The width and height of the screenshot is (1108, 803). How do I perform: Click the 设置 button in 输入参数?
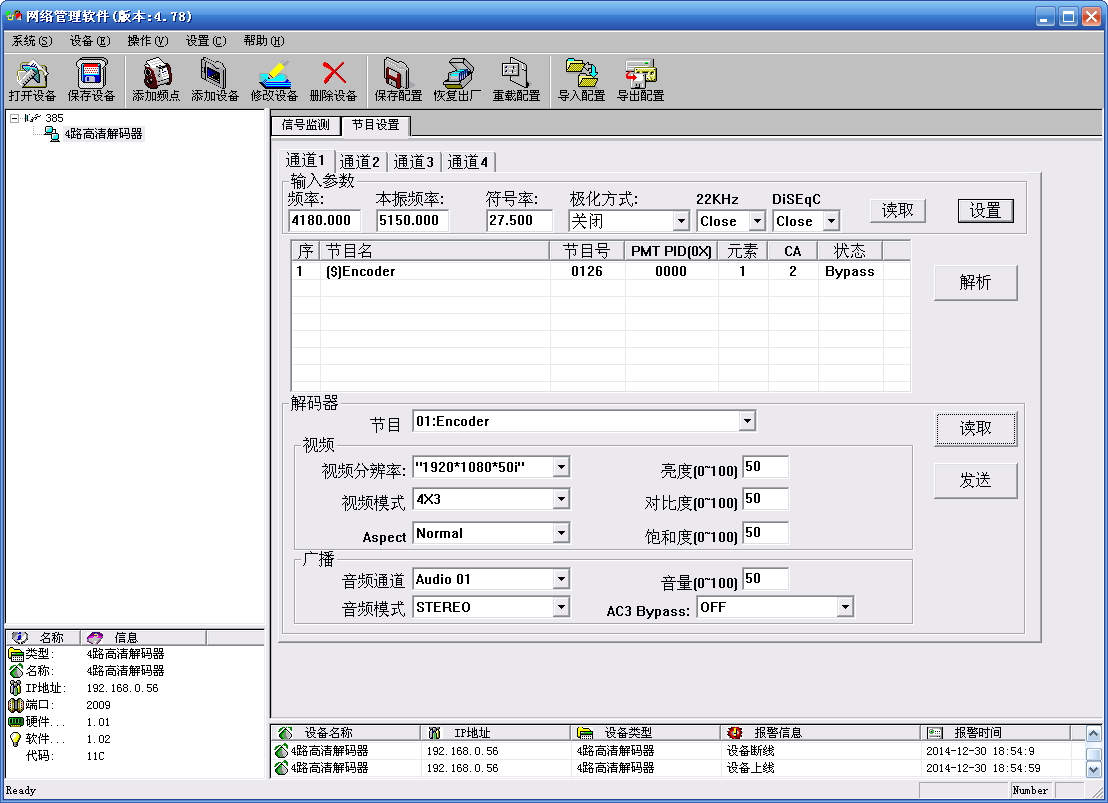985,210
